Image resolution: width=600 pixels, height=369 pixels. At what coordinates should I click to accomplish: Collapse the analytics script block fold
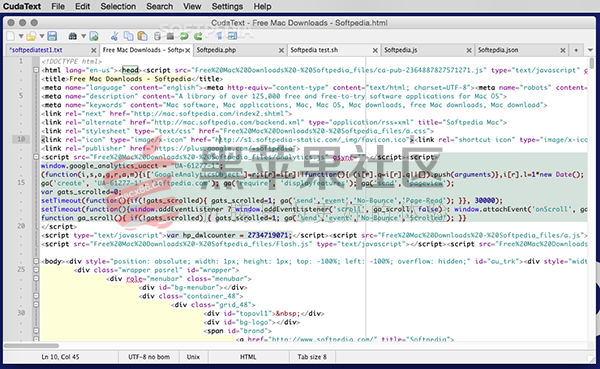click(x=36, y=157)
